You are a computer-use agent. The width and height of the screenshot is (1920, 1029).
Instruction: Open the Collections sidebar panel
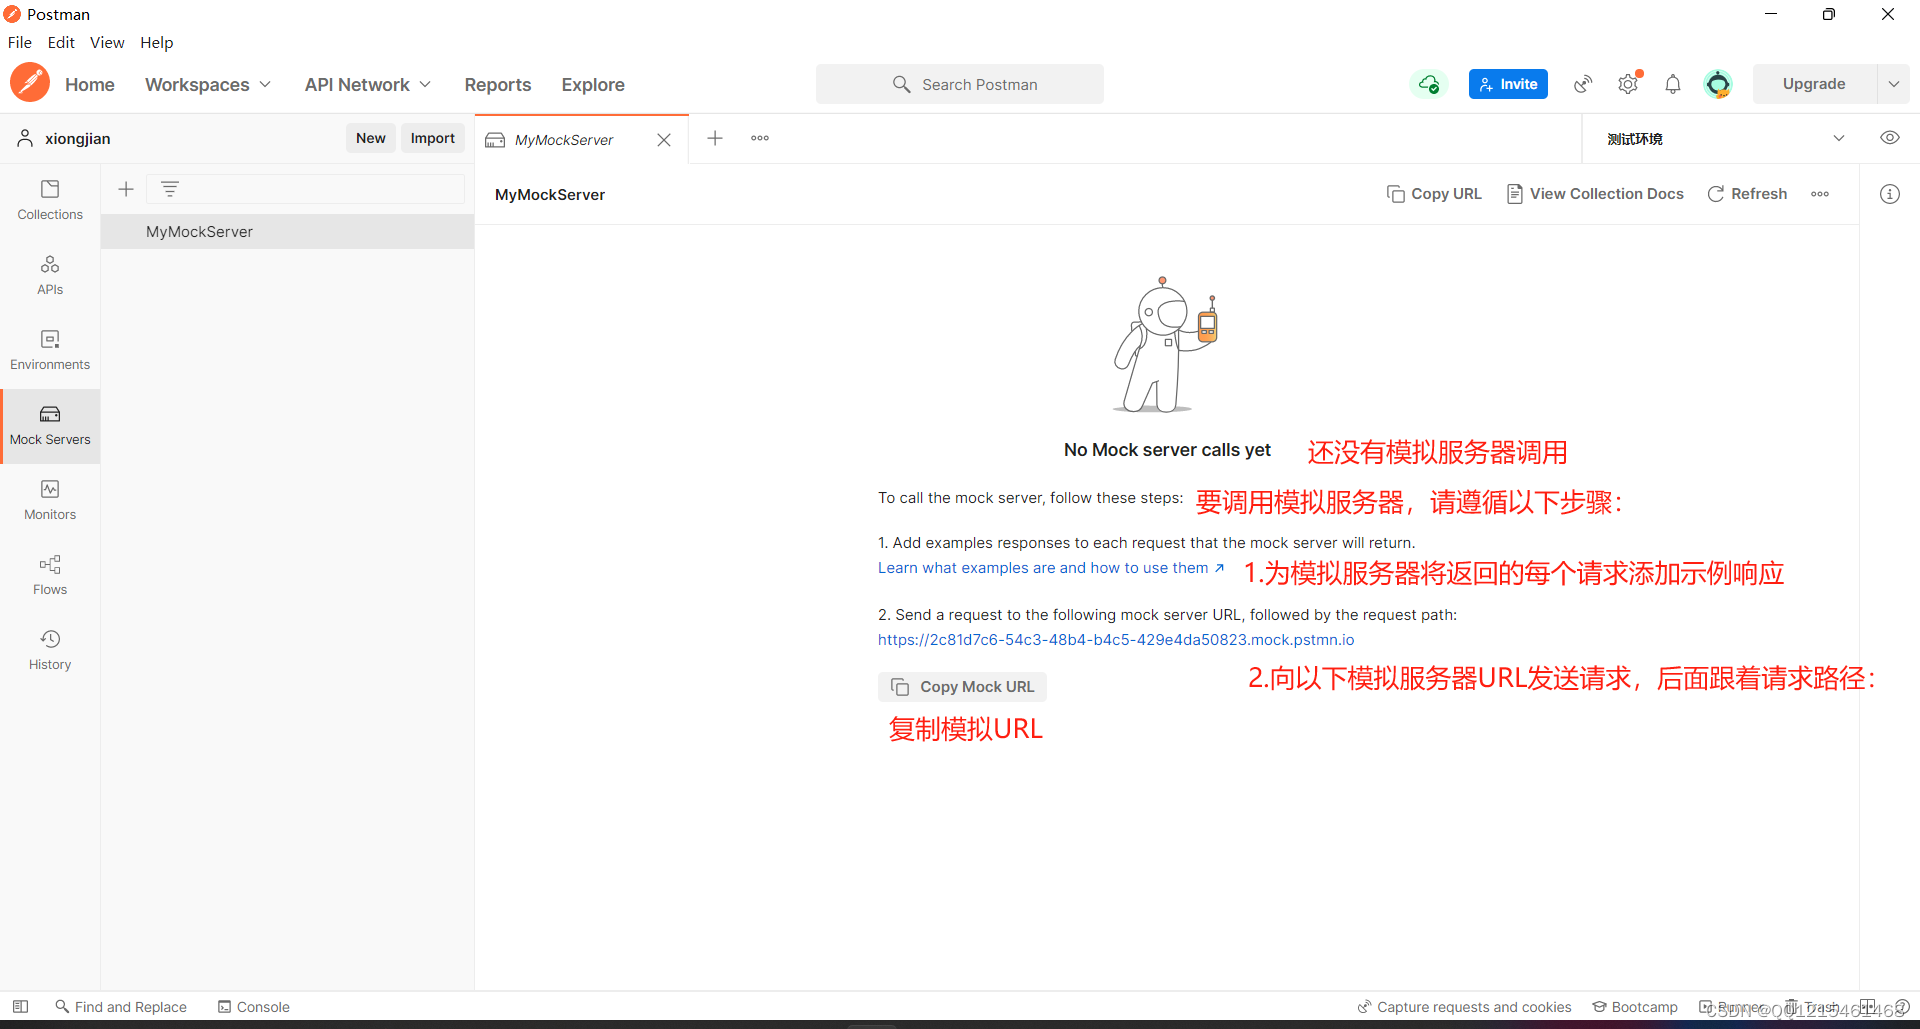point(50,200)
